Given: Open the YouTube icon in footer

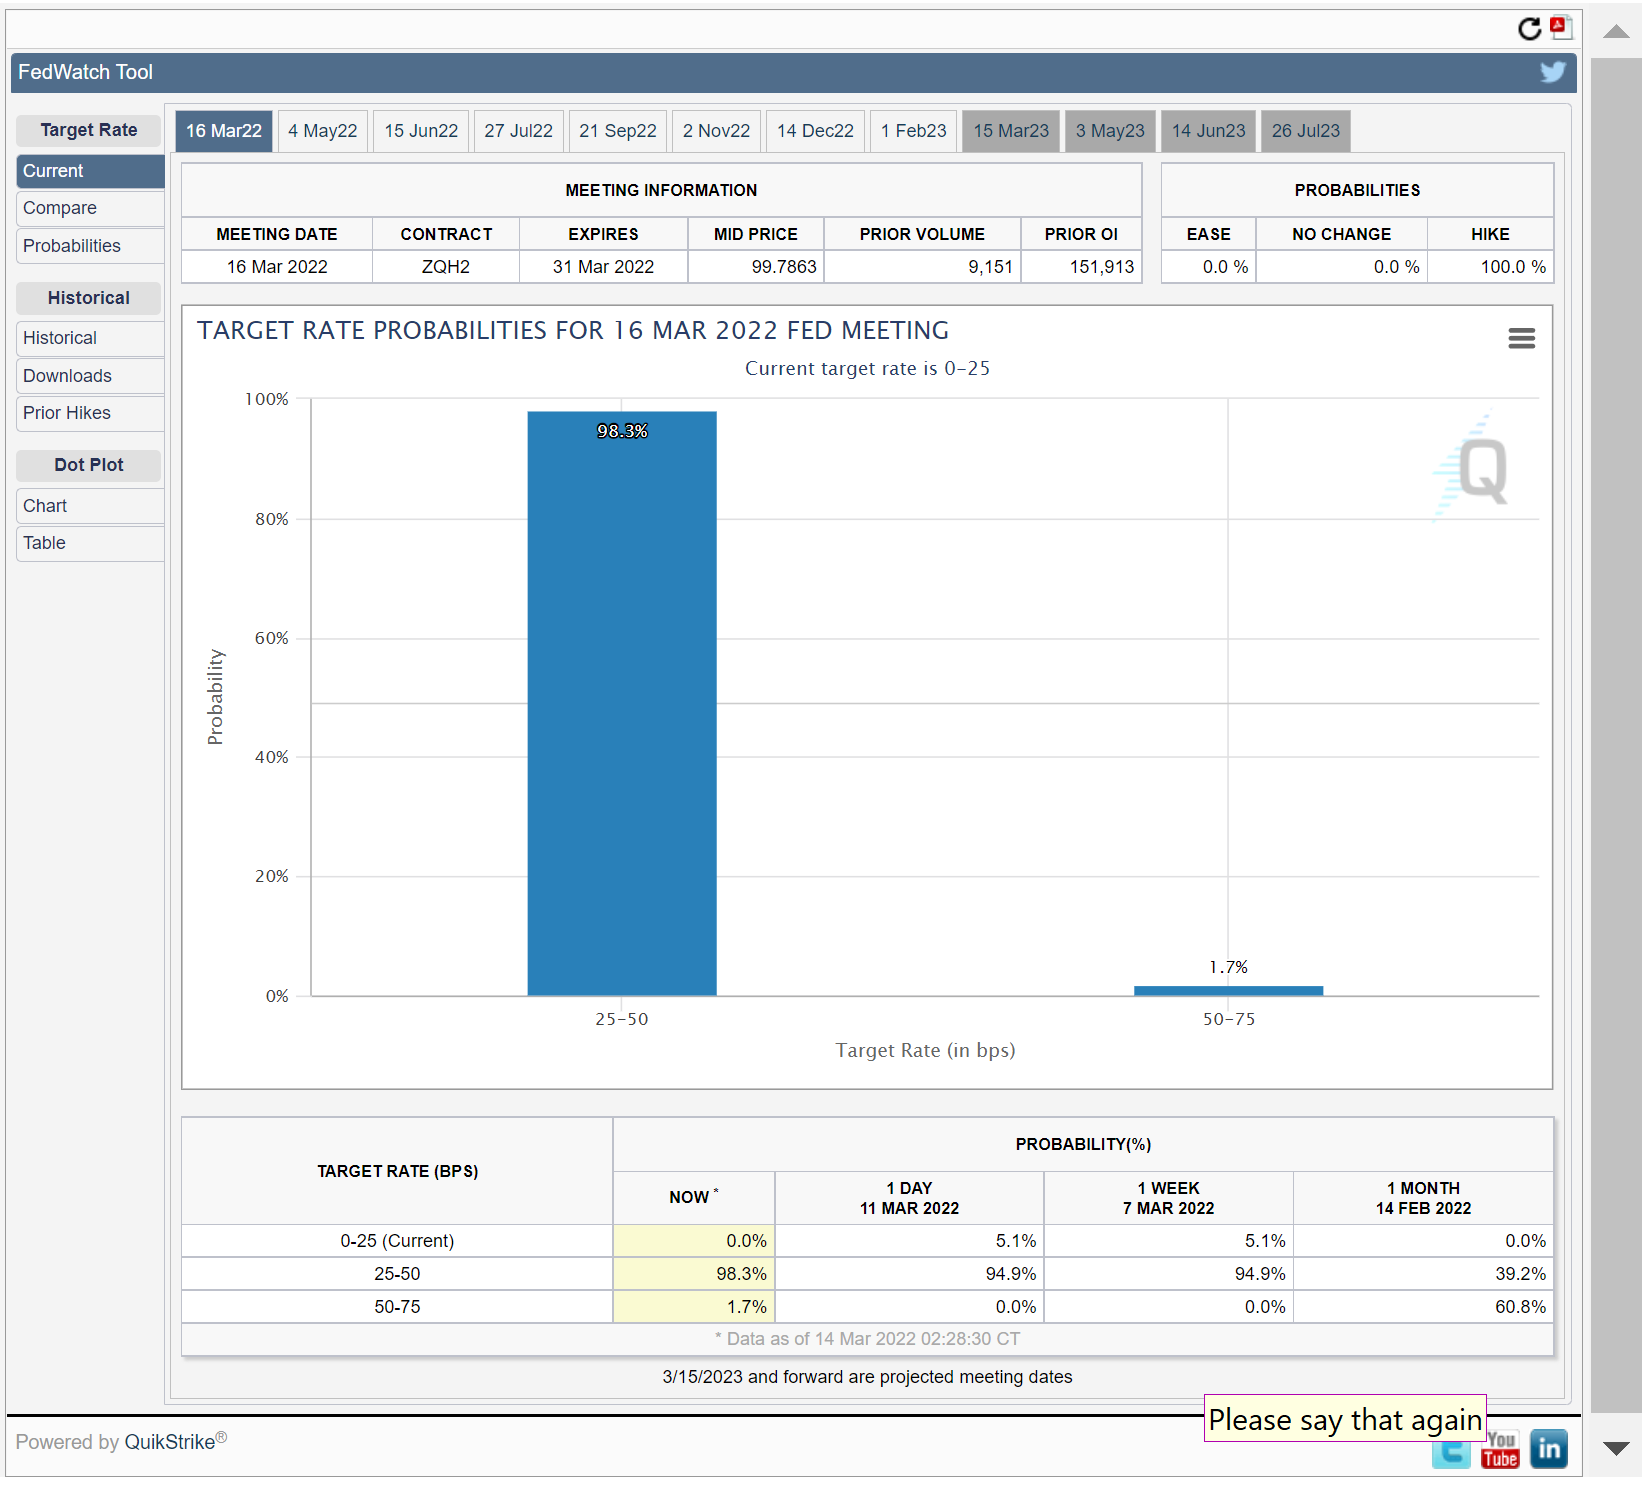Looking at the screenshot, I should click(x=1500, y=1451).
